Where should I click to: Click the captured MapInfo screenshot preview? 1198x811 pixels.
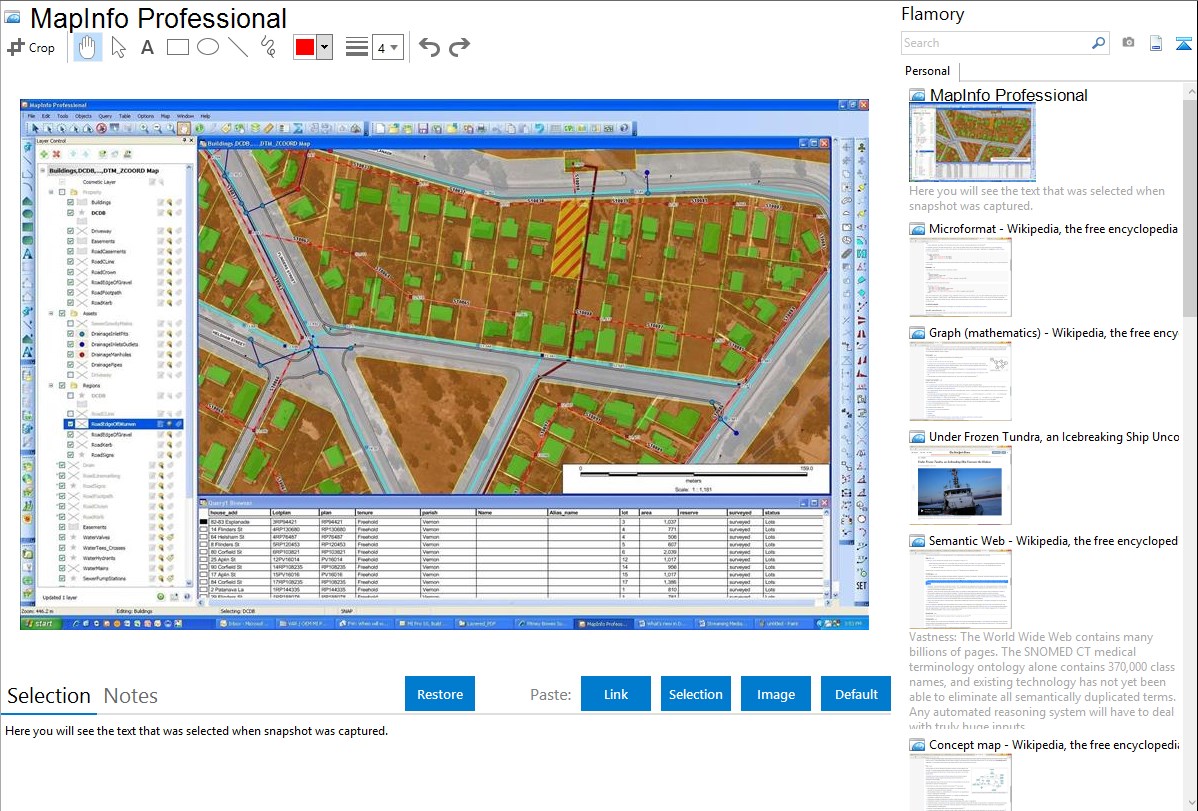point(445,364)
